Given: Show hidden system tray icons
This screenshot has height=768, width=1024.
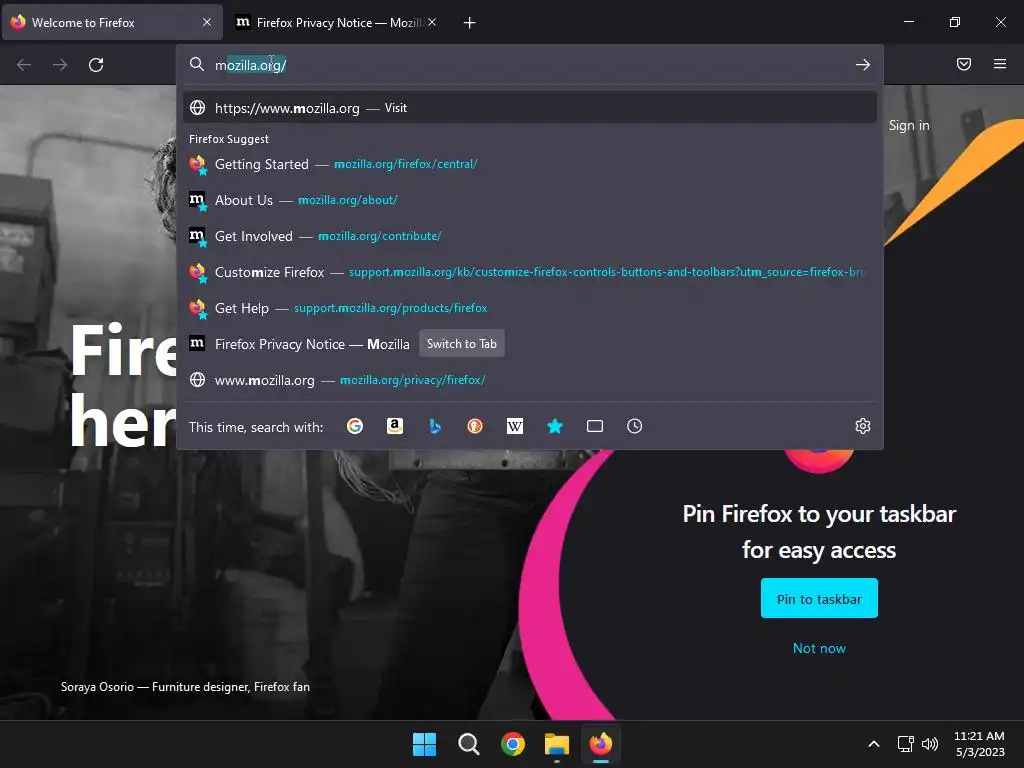Looking at the screenshot, I should click(x=874, y=744).
